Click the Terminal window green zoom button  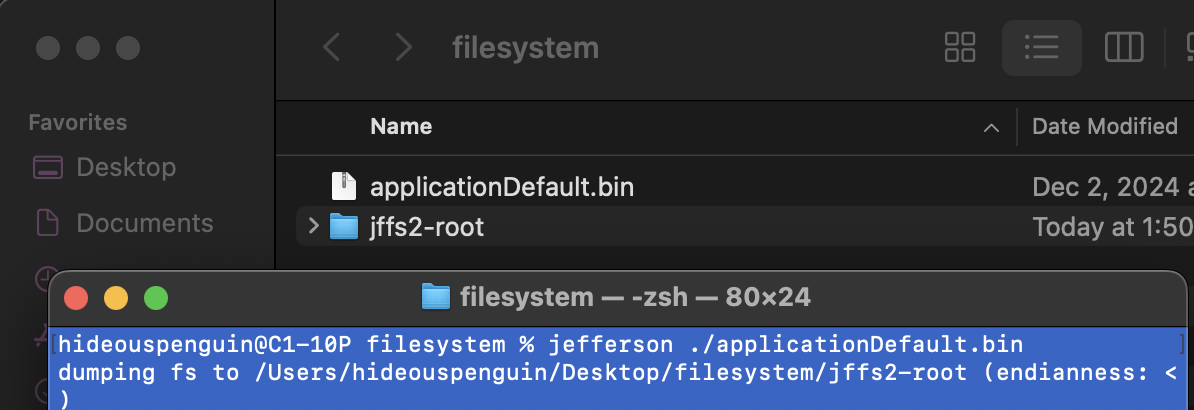tap(156, 297)
